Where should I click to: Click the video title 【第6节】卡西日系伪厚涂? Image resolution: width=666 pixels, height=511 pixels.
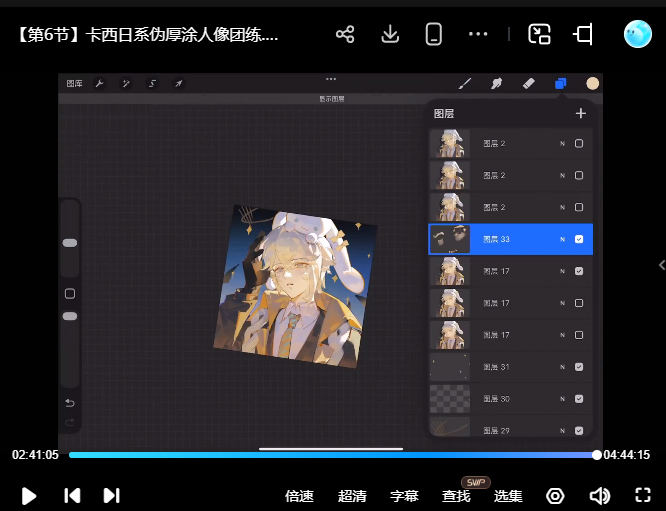147,34
